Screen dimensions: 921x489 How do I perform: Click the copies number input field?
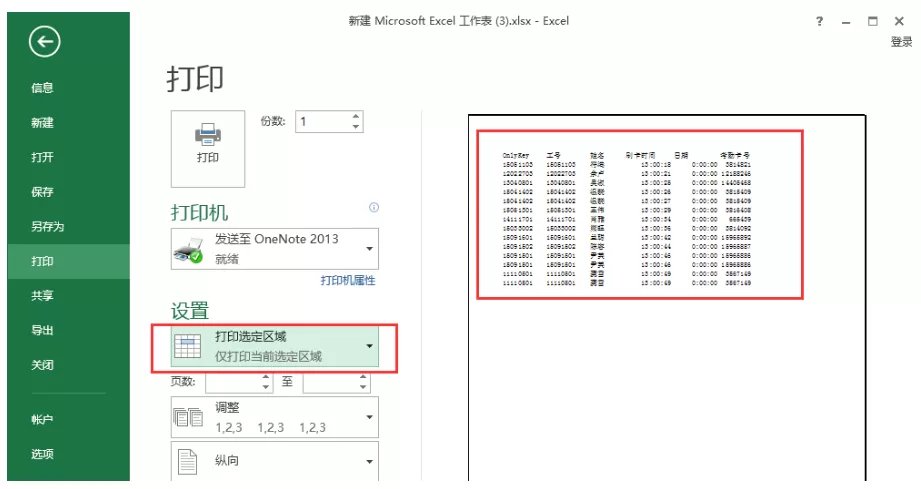[323, 122]
